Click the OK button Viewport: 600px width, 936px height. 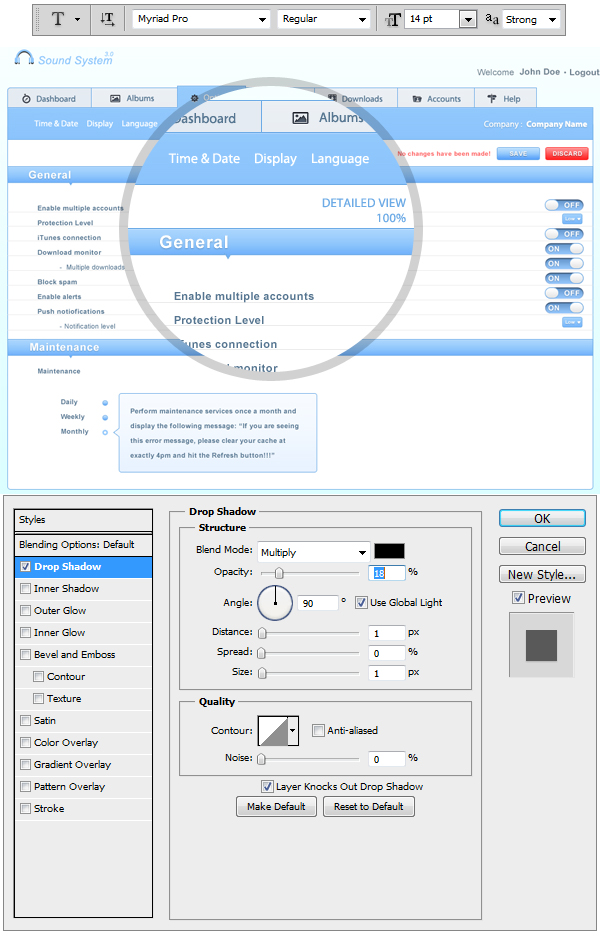coord(542,519)
